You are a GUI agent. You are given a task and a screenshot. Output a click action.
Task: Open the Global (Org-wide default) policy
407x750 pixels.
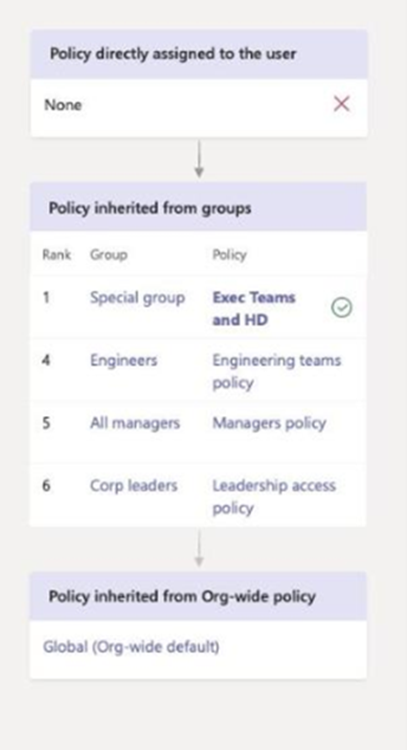pyautogui.click(x=131, y=647)
